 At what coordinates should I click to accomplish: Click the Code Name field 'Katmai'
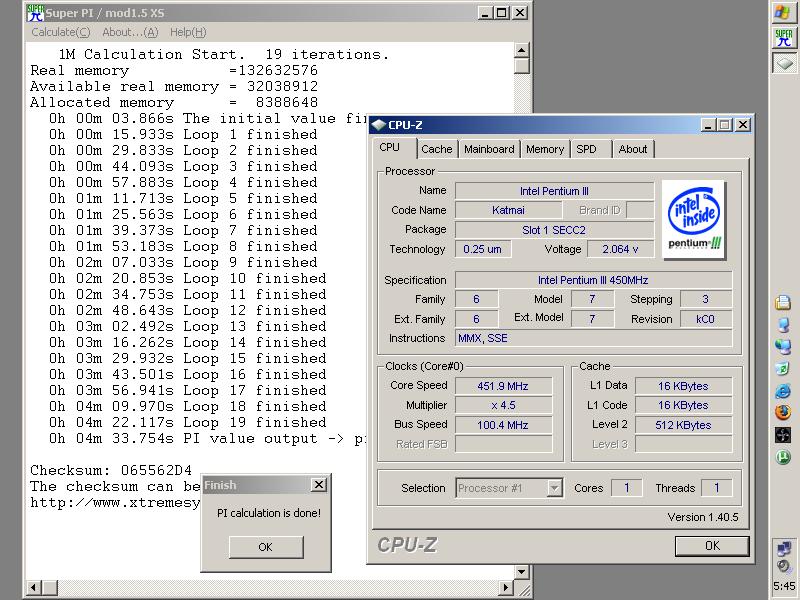tap(508, 210)
